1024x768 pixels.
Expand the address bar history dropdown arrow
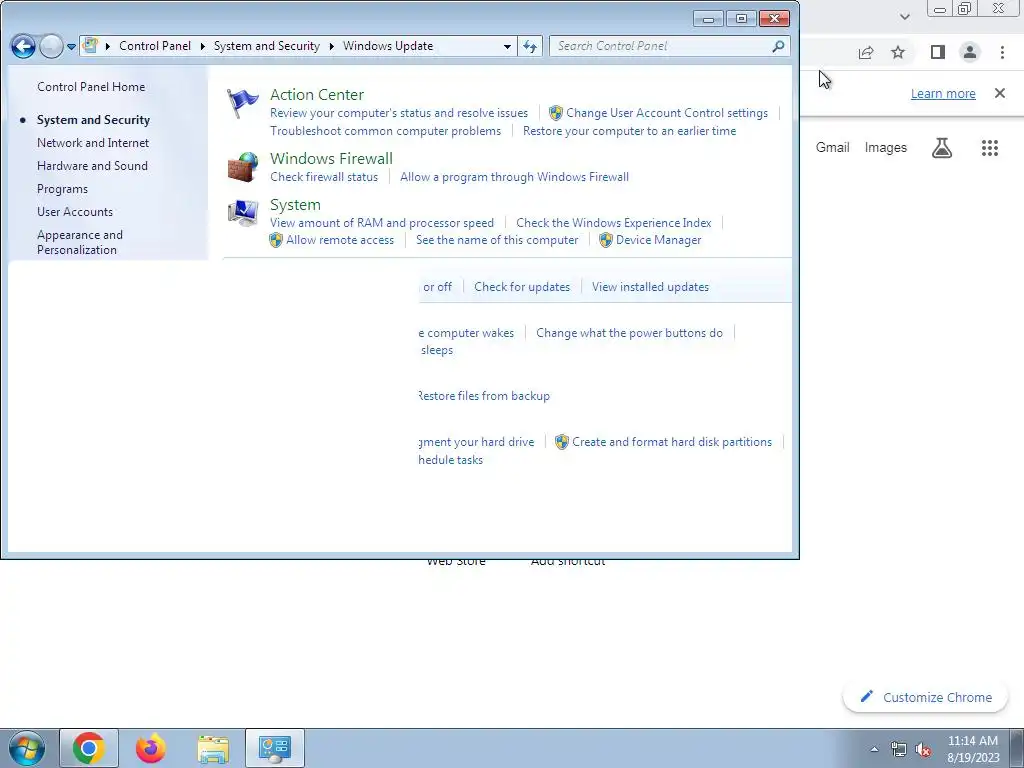[x=507, y=46]
